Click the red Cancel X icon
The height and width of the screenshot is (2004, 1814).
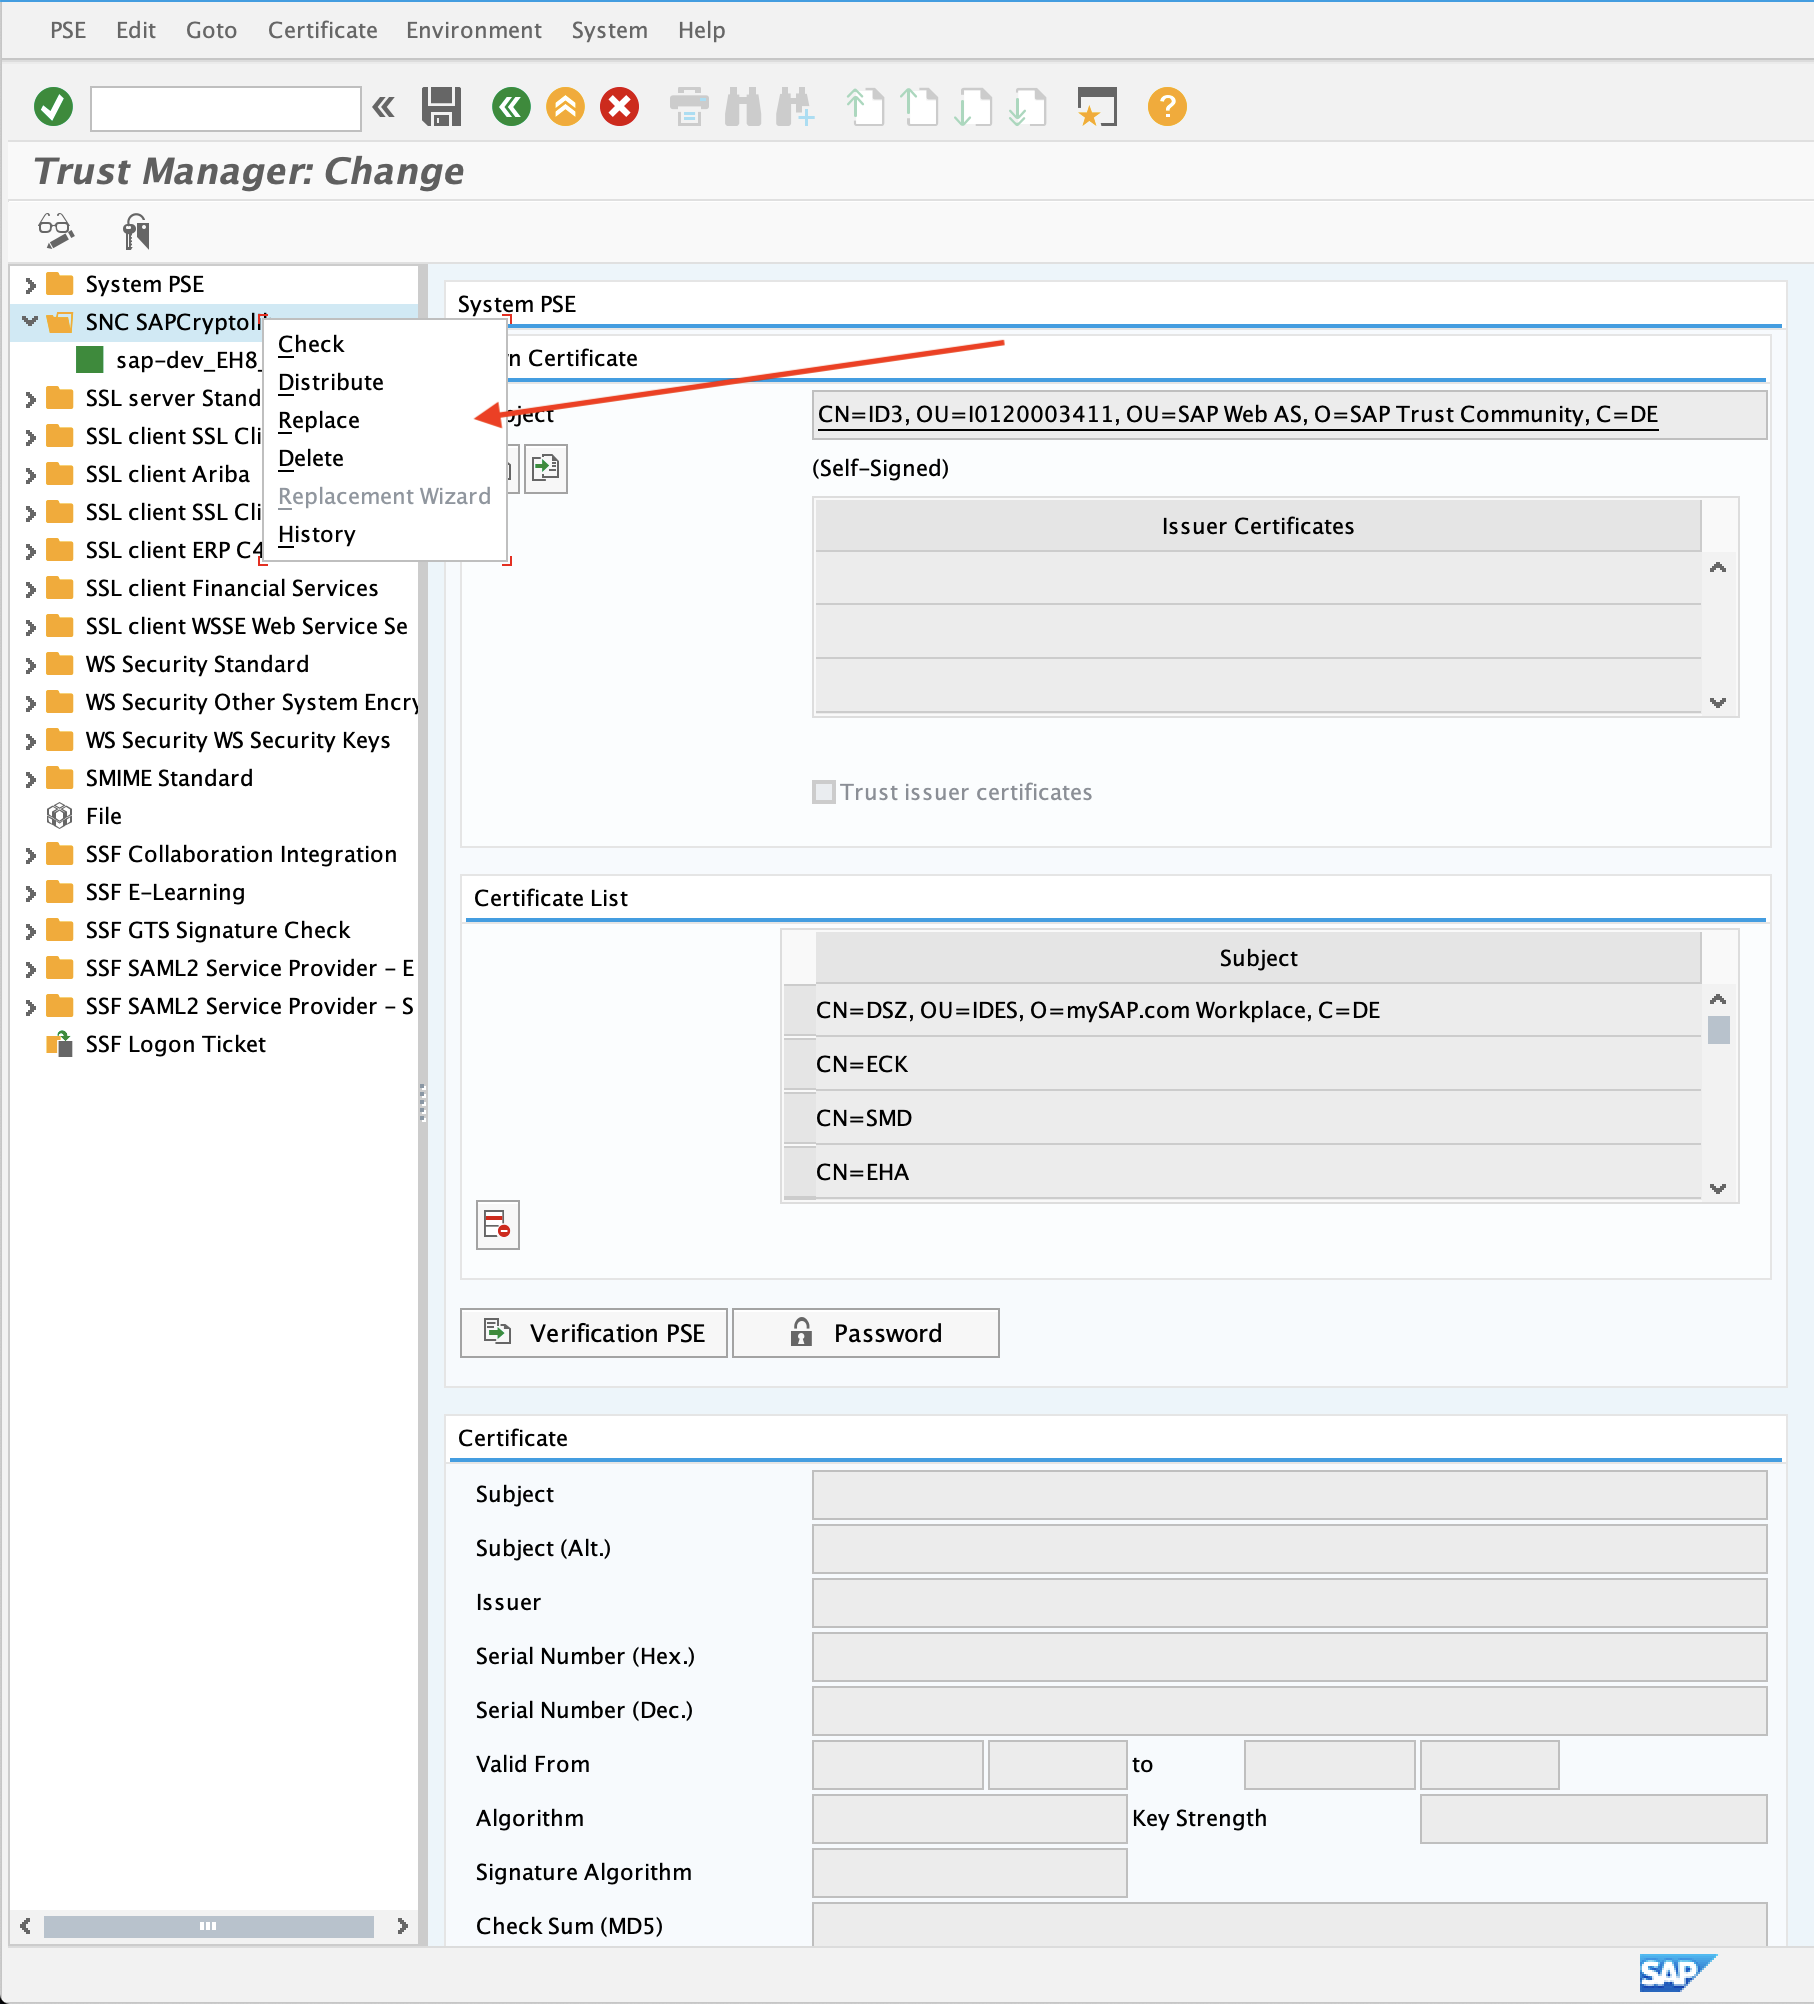coord(620,106)
